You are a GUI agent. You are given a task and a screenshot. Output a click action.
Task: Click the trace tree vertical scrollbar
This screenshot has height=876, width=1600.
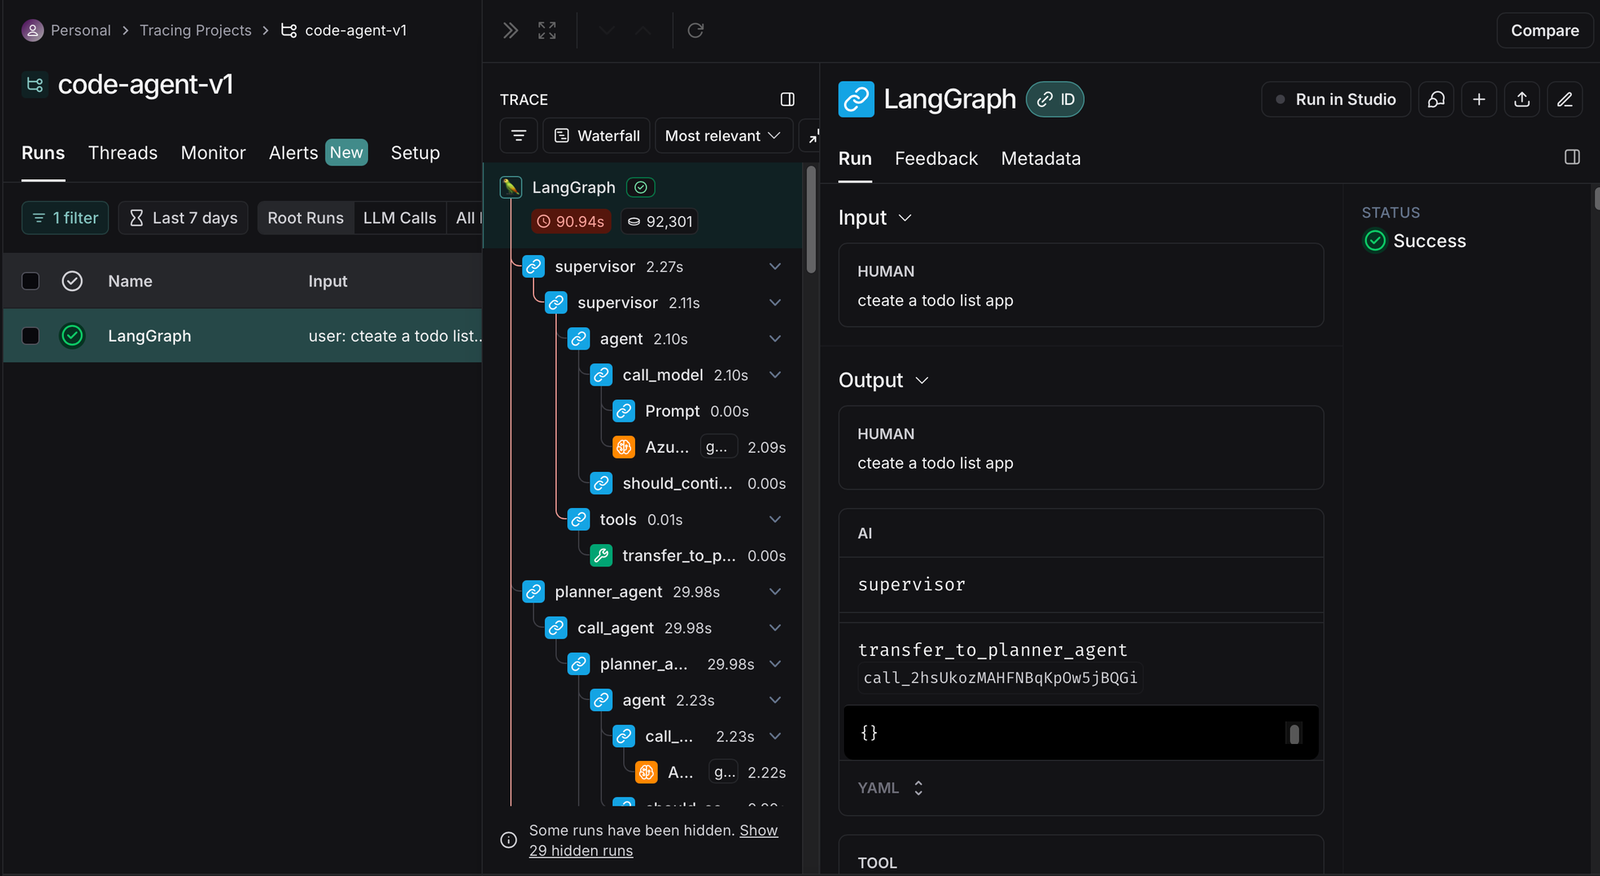(811, 220)
